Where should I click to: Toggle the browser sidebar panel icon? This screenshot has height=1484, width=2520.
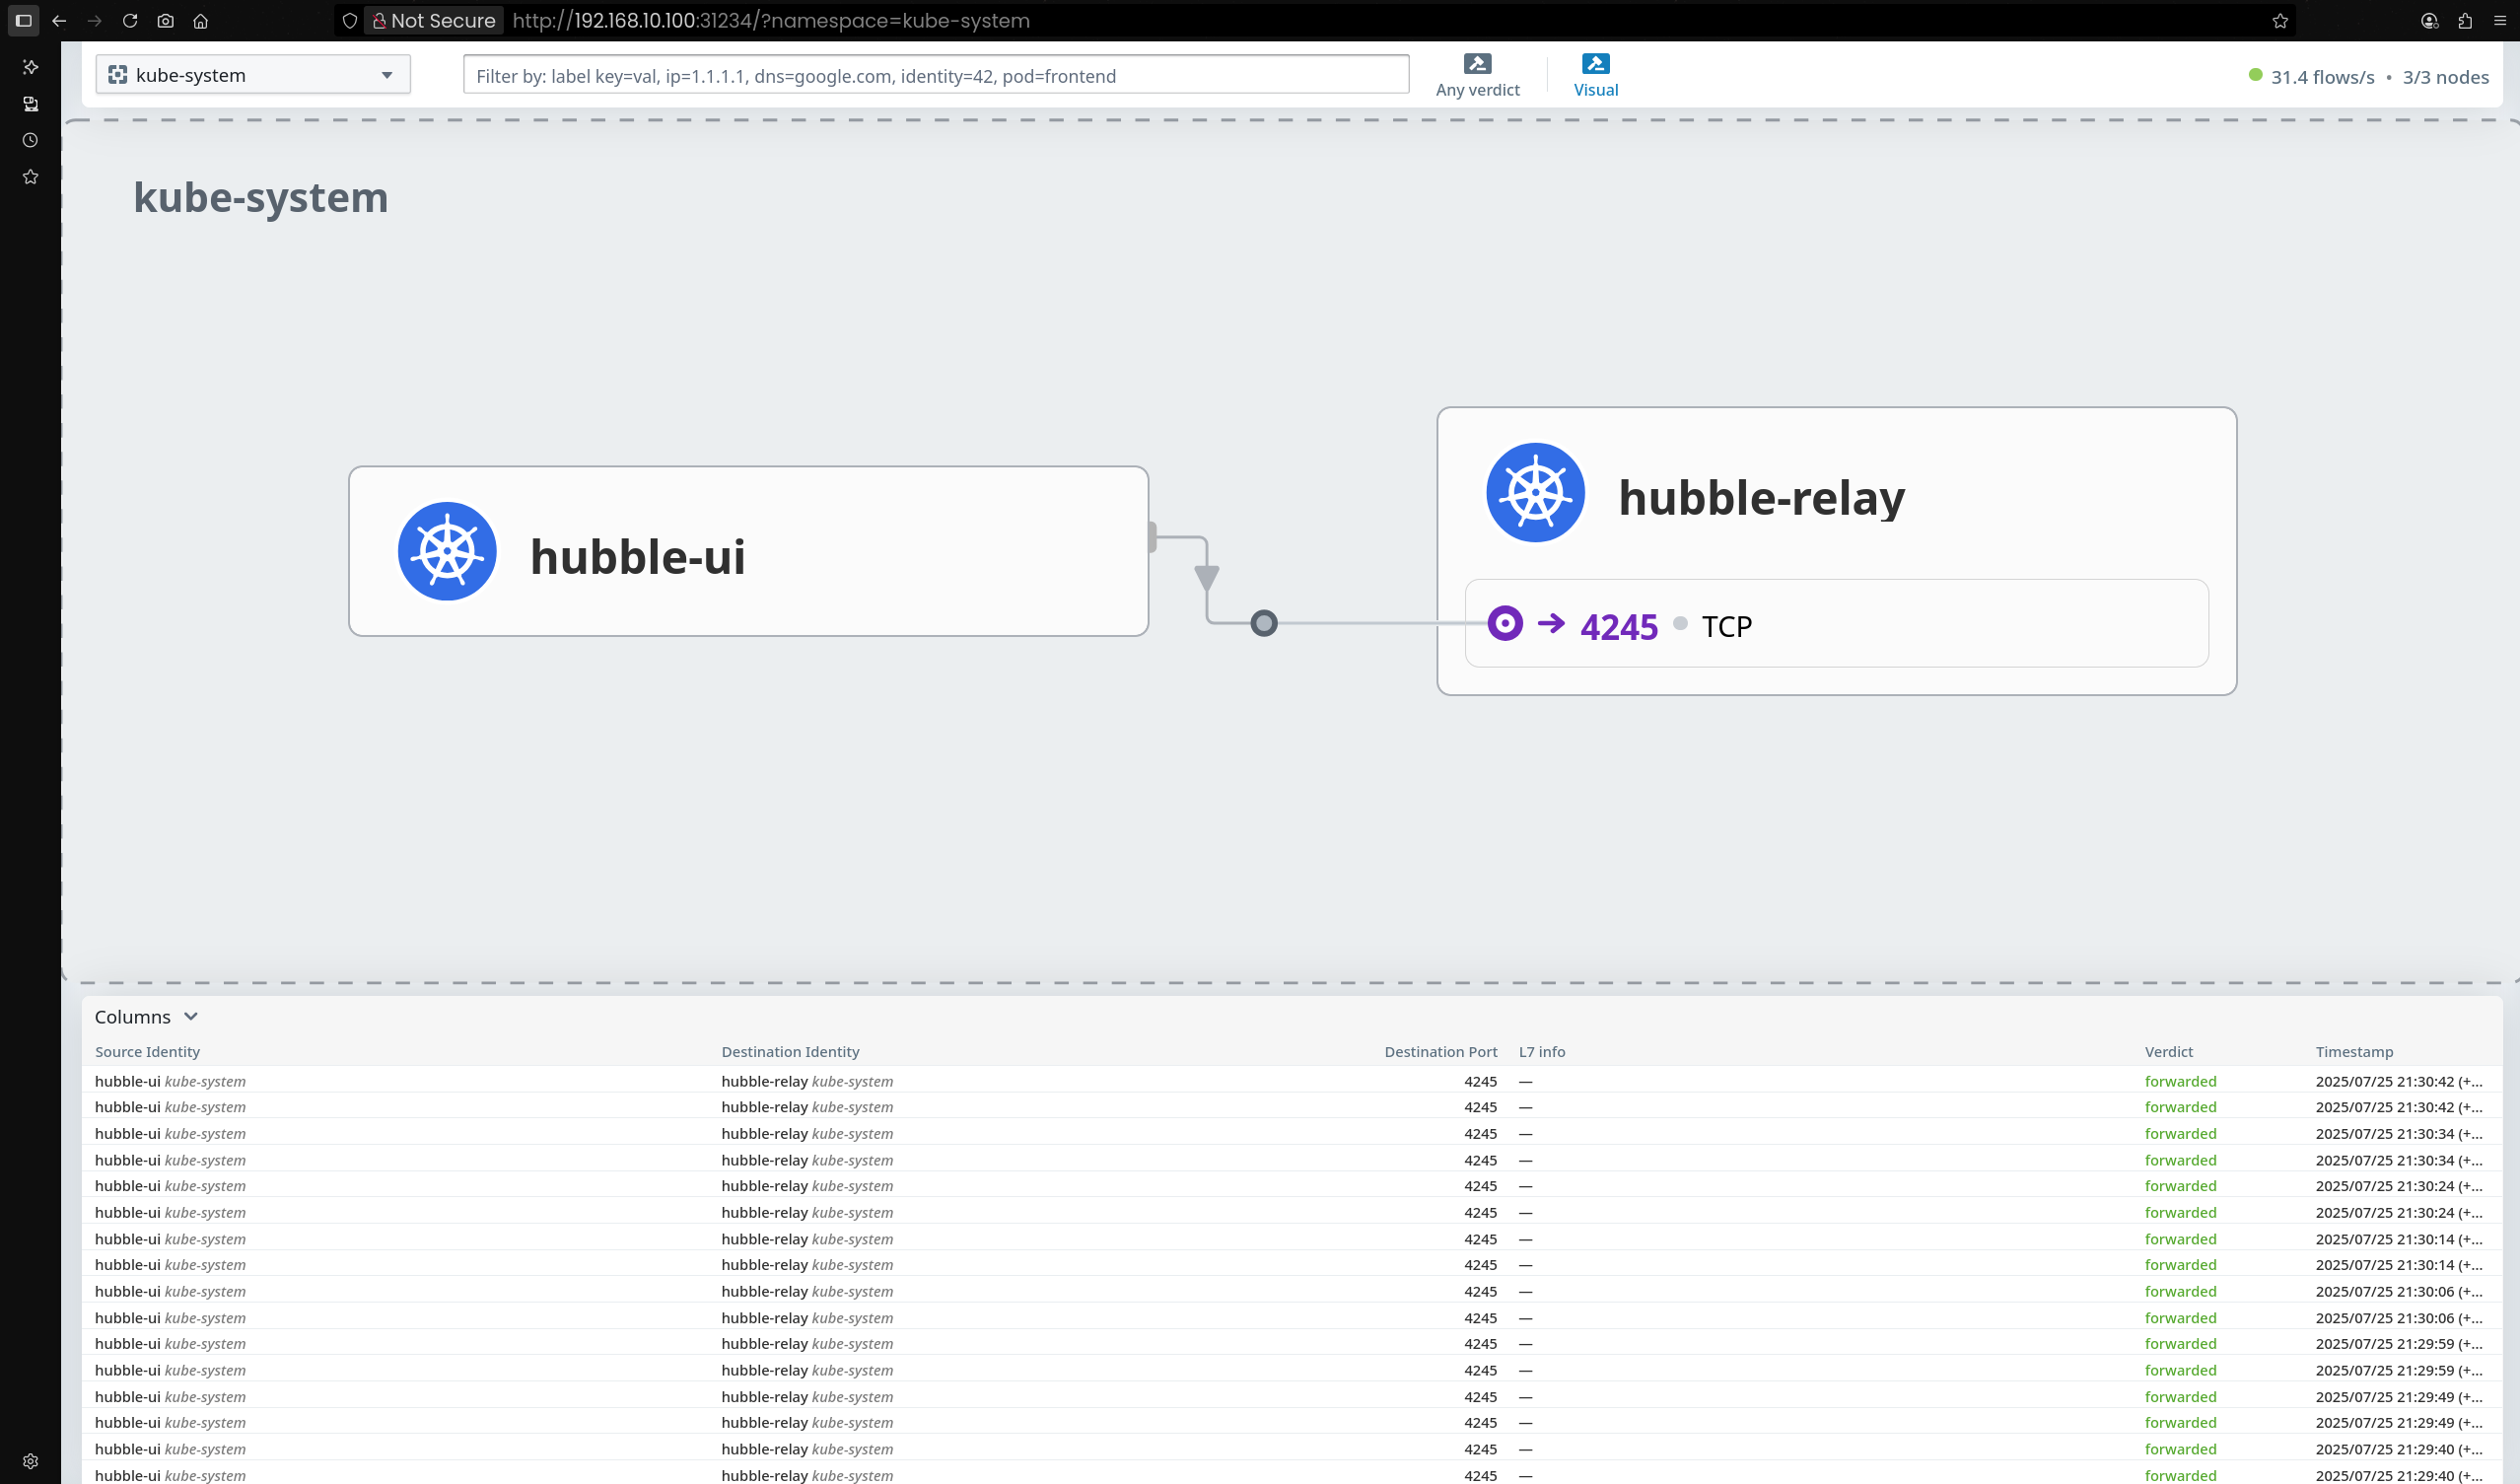pos(24,20)
